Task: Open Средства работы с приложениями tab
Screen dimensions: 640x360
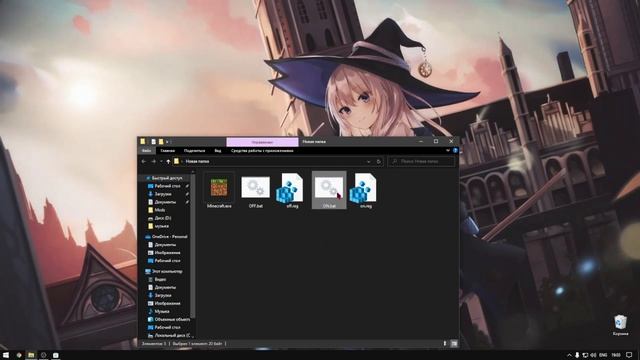Action: 262,151
